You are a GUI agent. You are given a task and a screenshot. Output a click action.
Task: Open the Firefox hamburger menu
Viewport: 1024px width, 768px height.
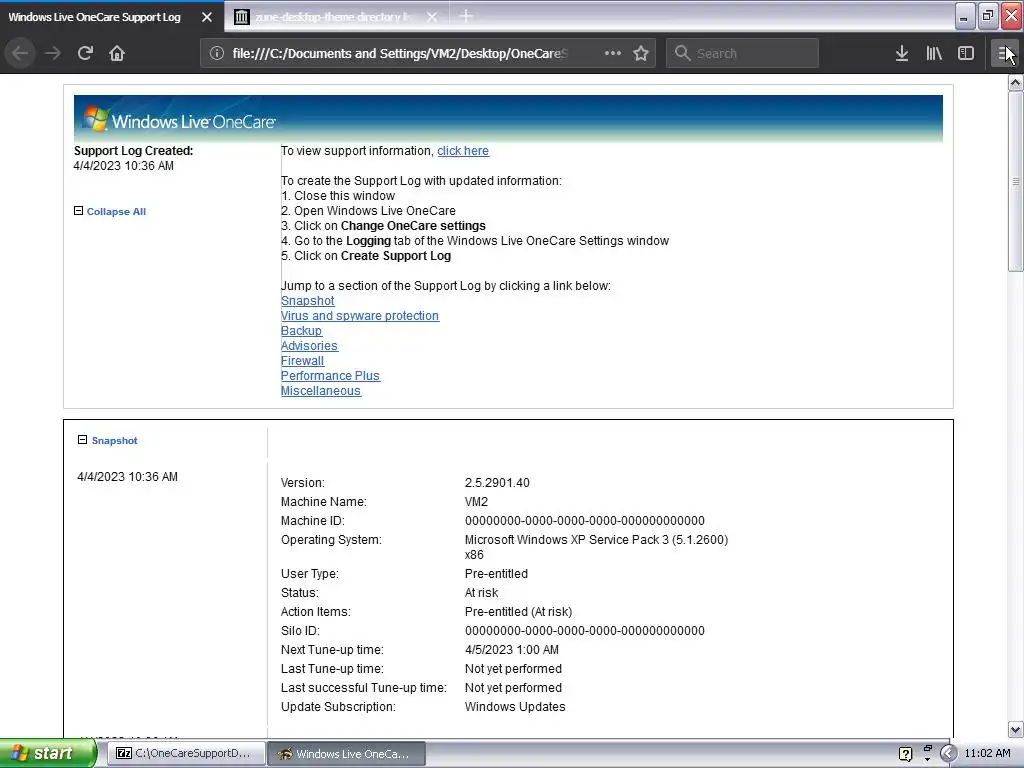point(1004,53)
